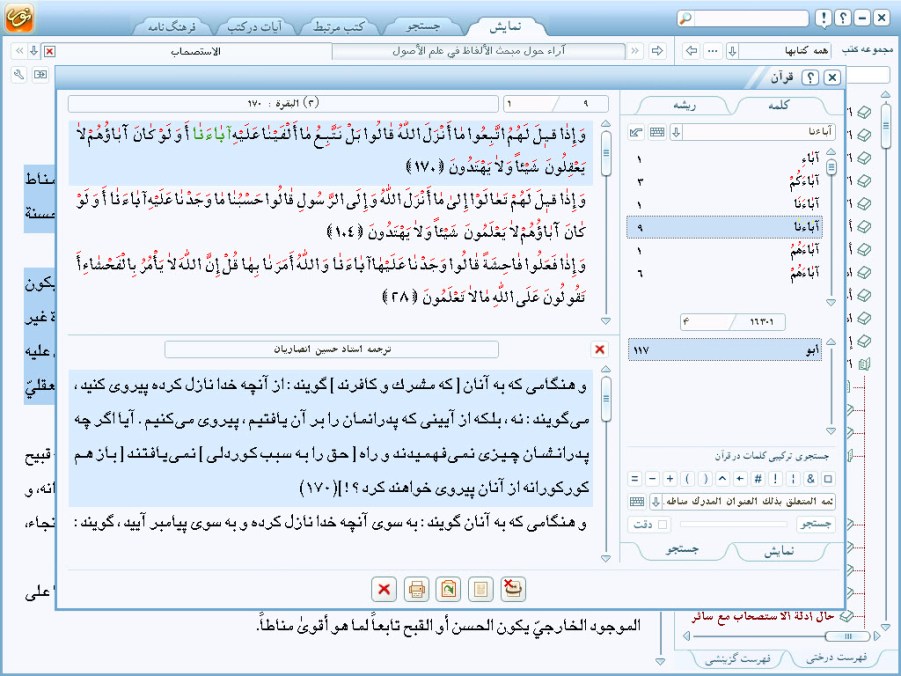
Task: Toggle the دقت checkbox
Action: coord(663,524)
